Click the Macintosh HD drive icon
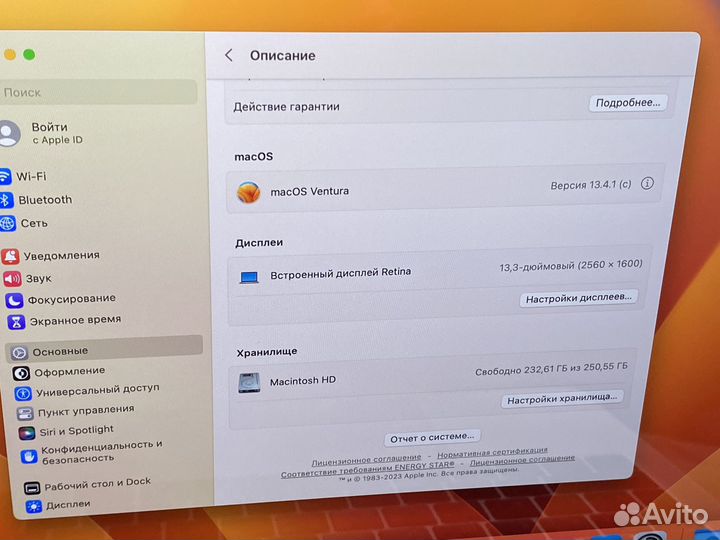The width and height of the screenshot is (720, 540). click(x=249, y=382)
